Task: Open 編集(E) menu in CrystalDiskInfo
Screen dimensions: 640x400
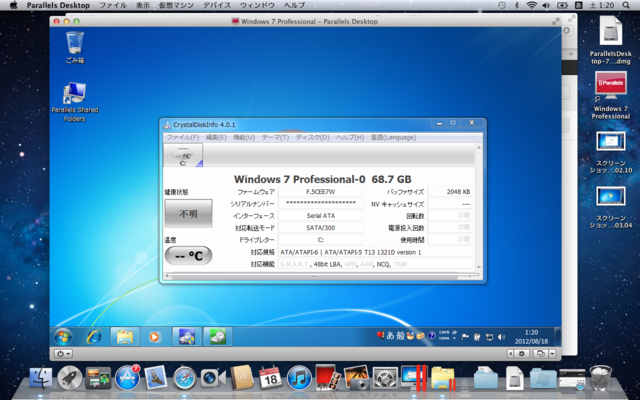Action: point(216,138)
